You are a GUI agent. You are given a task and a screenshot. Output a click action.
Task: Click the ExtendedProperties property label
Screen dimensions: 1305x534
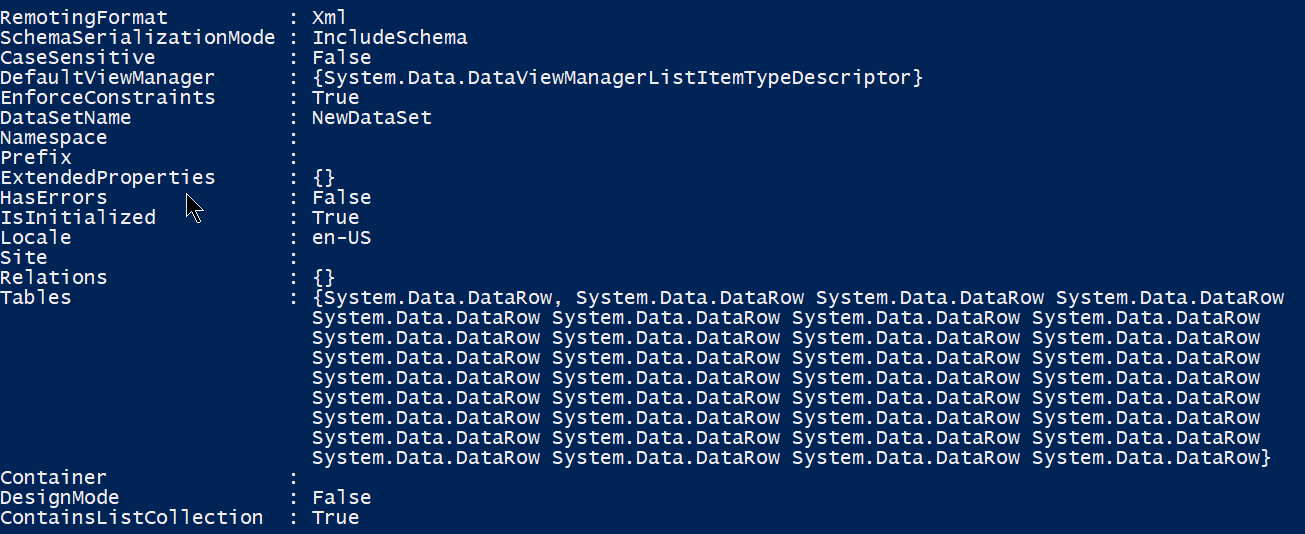pos(107,178)
